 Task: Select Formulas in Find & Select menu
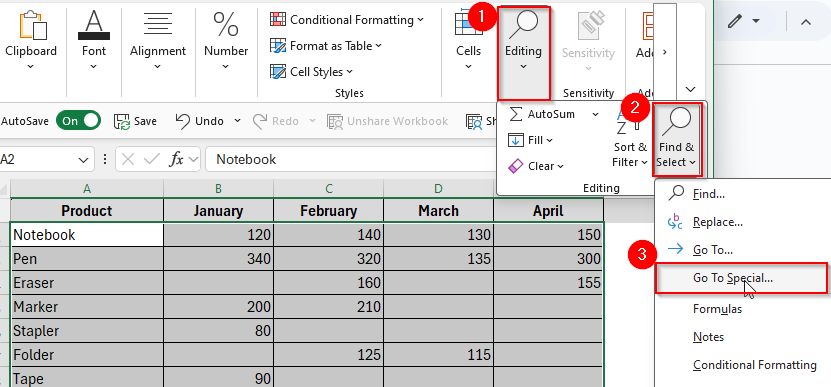[743, 309]
